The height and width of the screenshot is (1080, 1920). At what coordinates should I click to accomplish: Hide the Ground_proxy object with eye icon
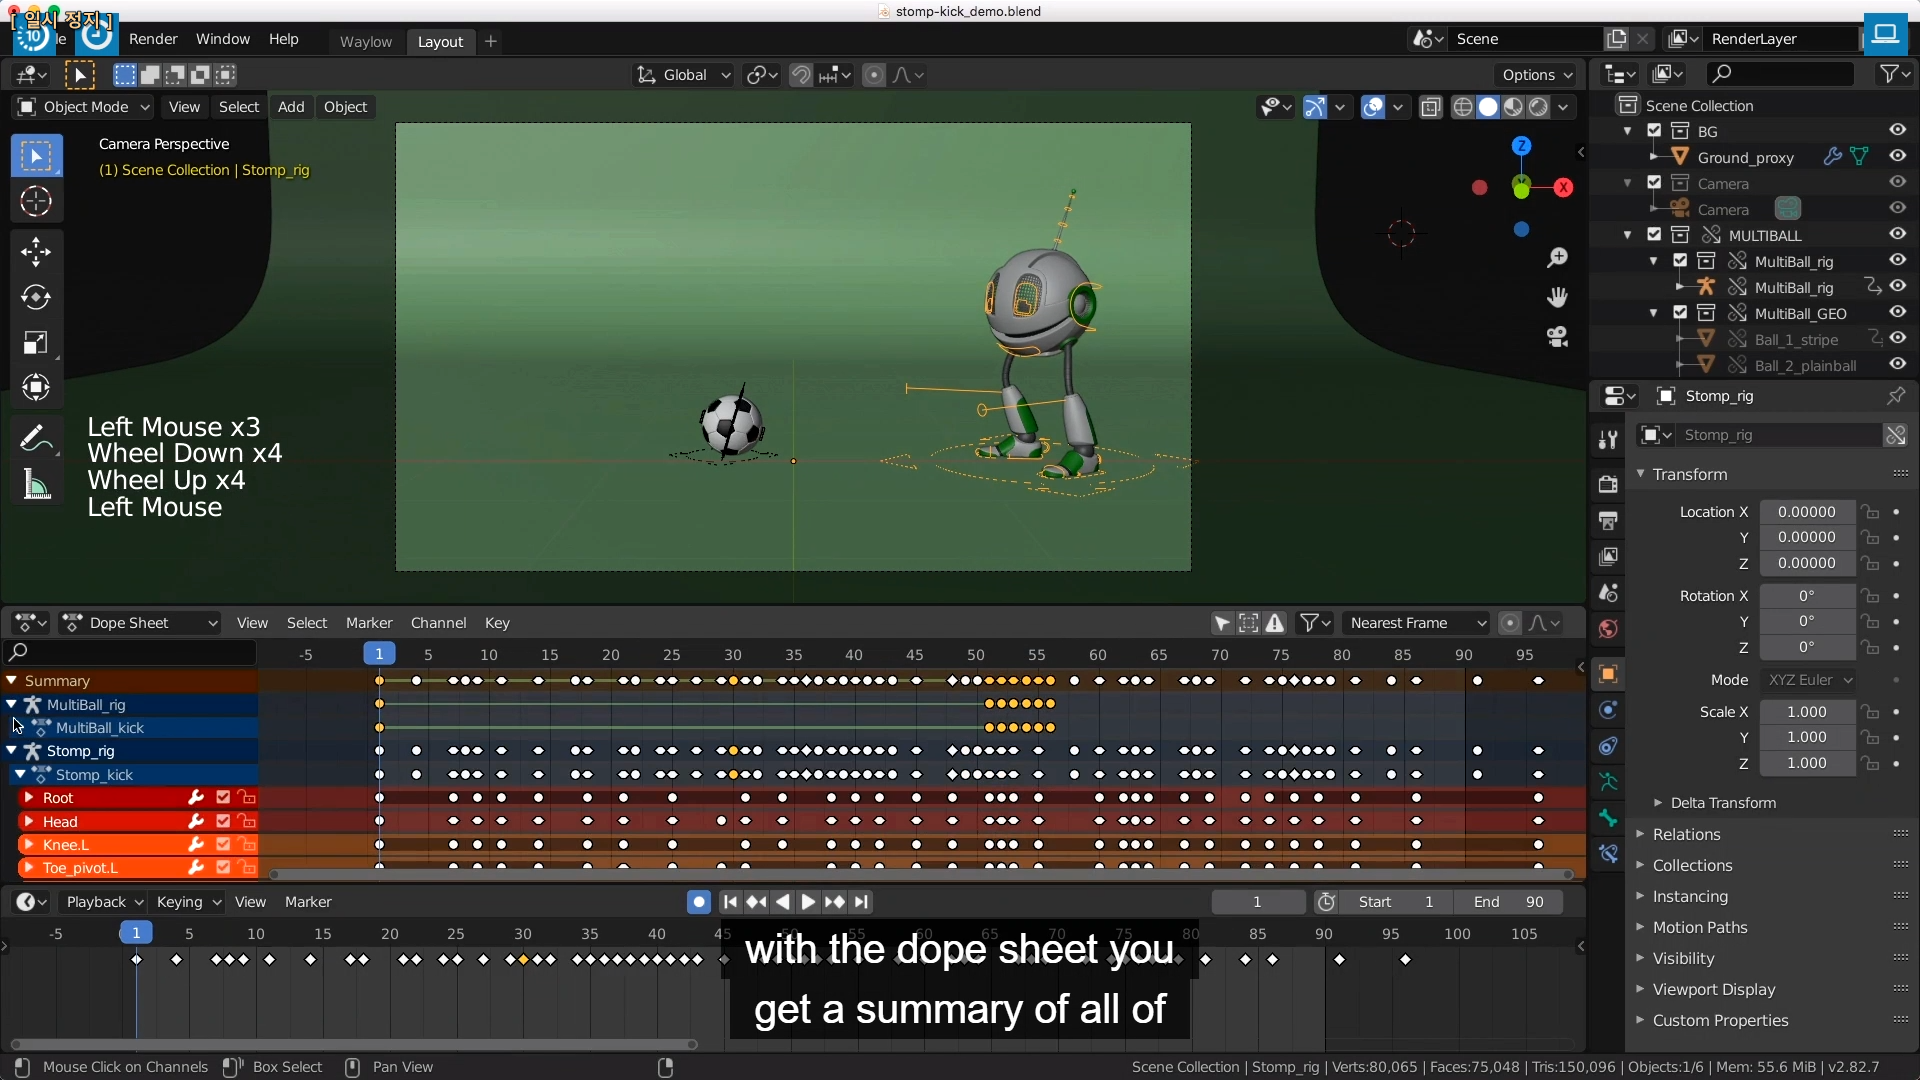[x=1897, y=156]
